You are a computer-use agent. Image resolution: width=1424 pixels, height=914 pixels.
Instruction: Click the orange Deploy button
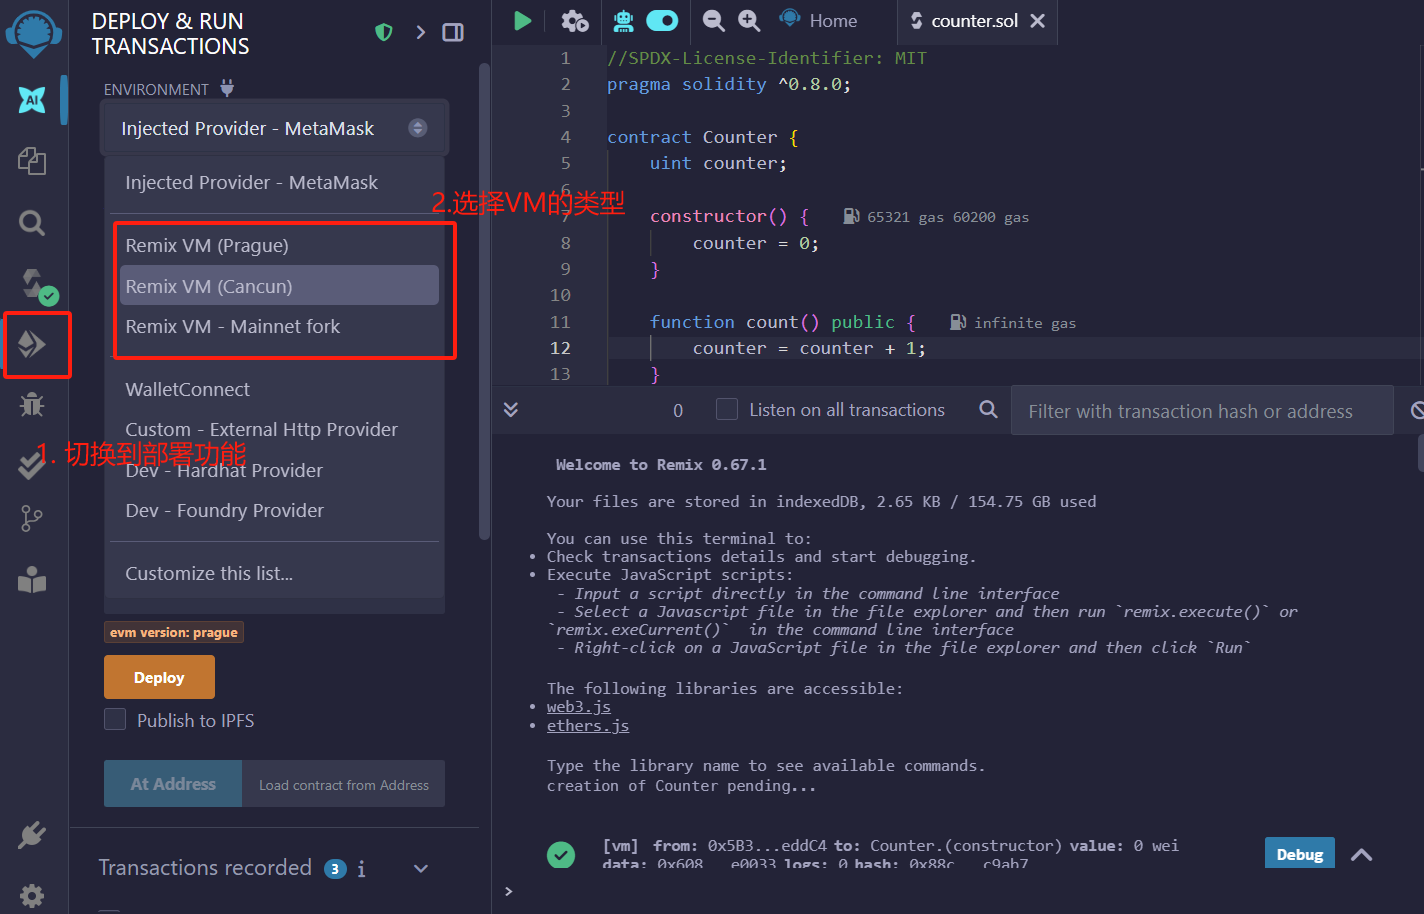[159, 677]
